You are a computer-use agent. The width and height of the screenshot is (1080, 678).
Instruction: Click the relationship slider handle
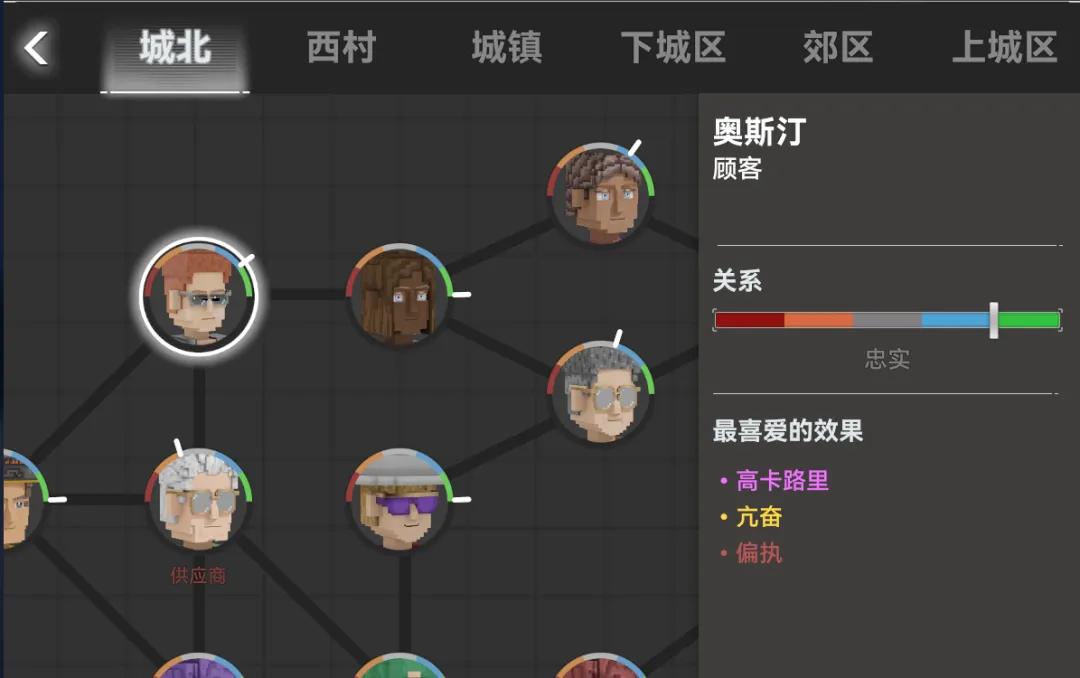pos(993,320)
